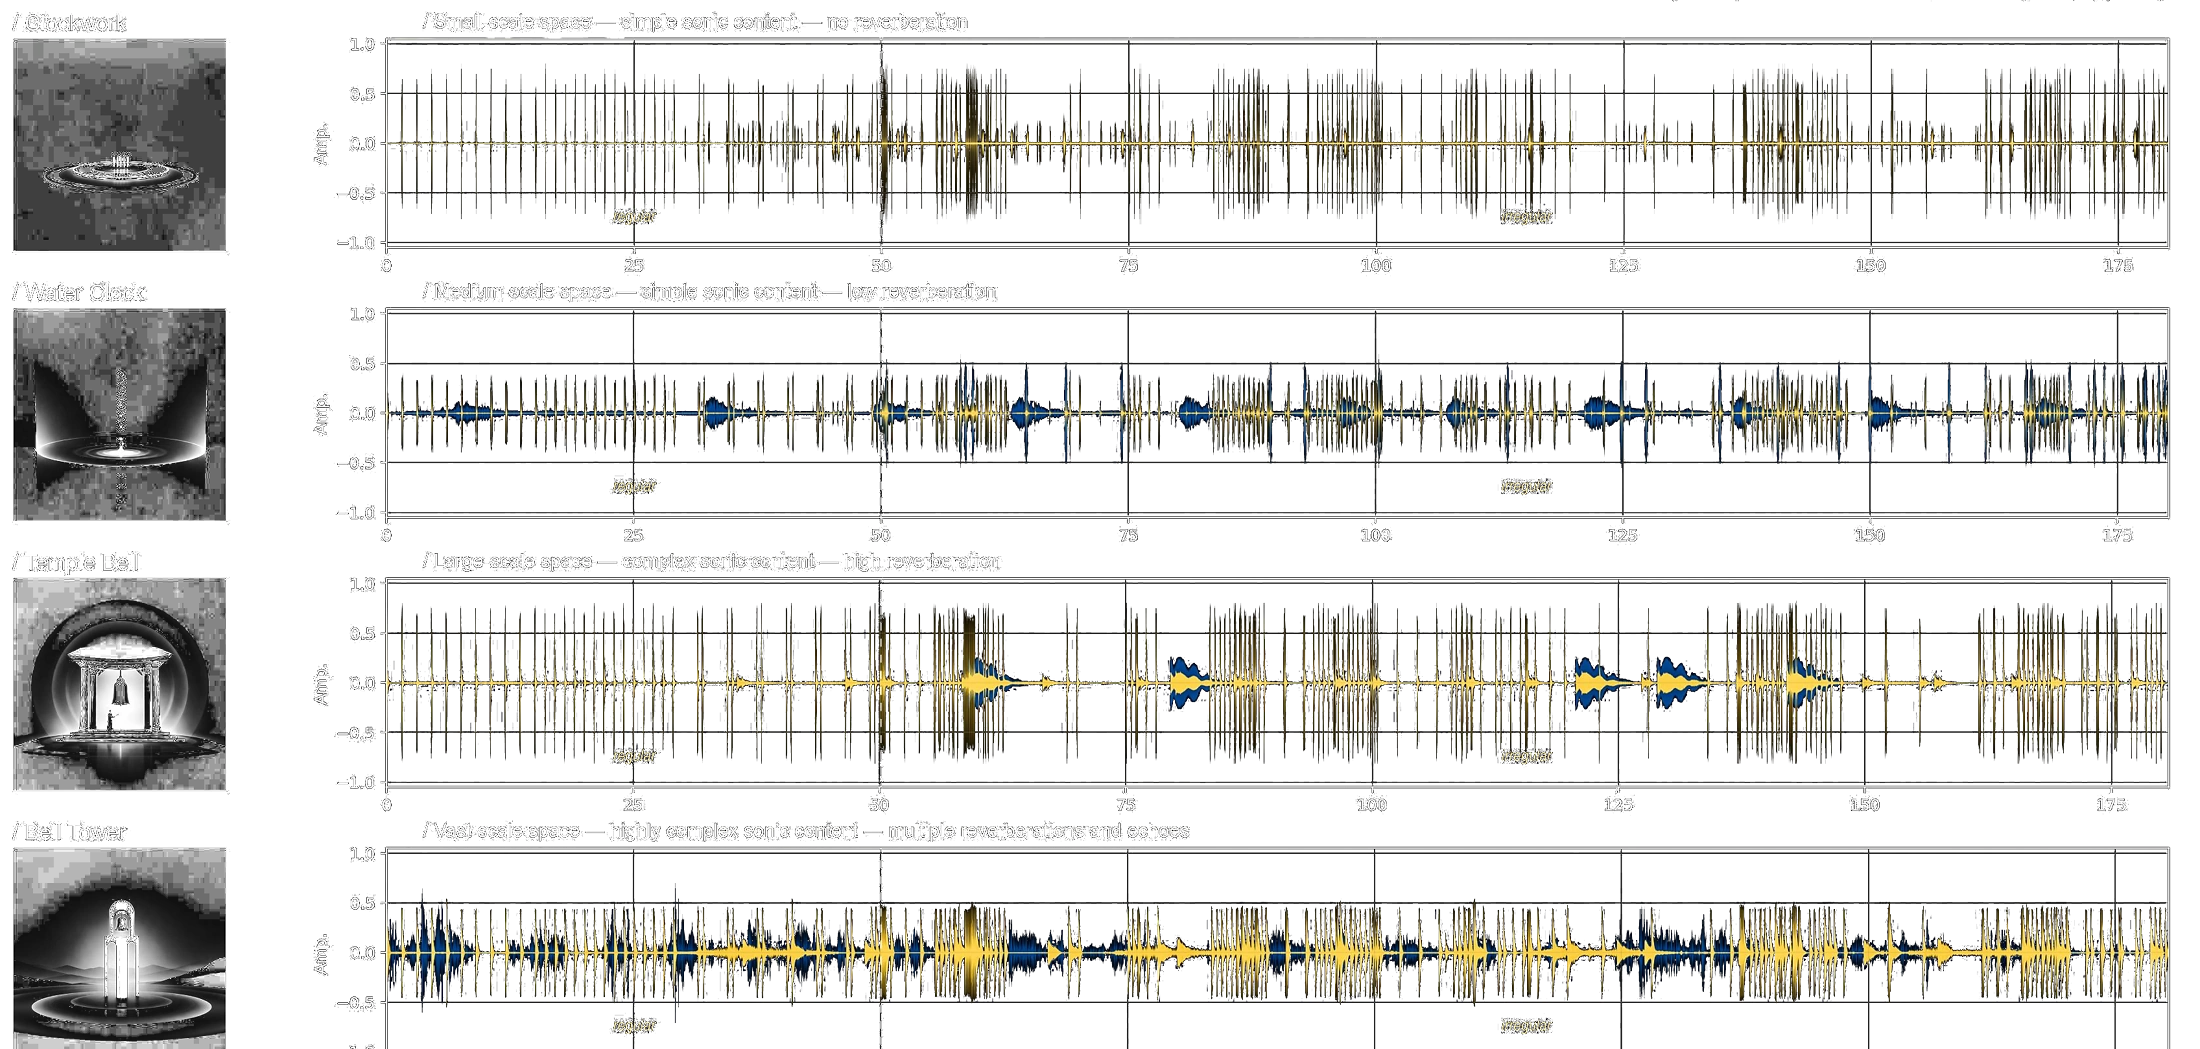Image resolution: width=2200 pixels, height=1049 pixels.
Task: Select the Temple Bell thumbnail image
Action: coord(119,685)
